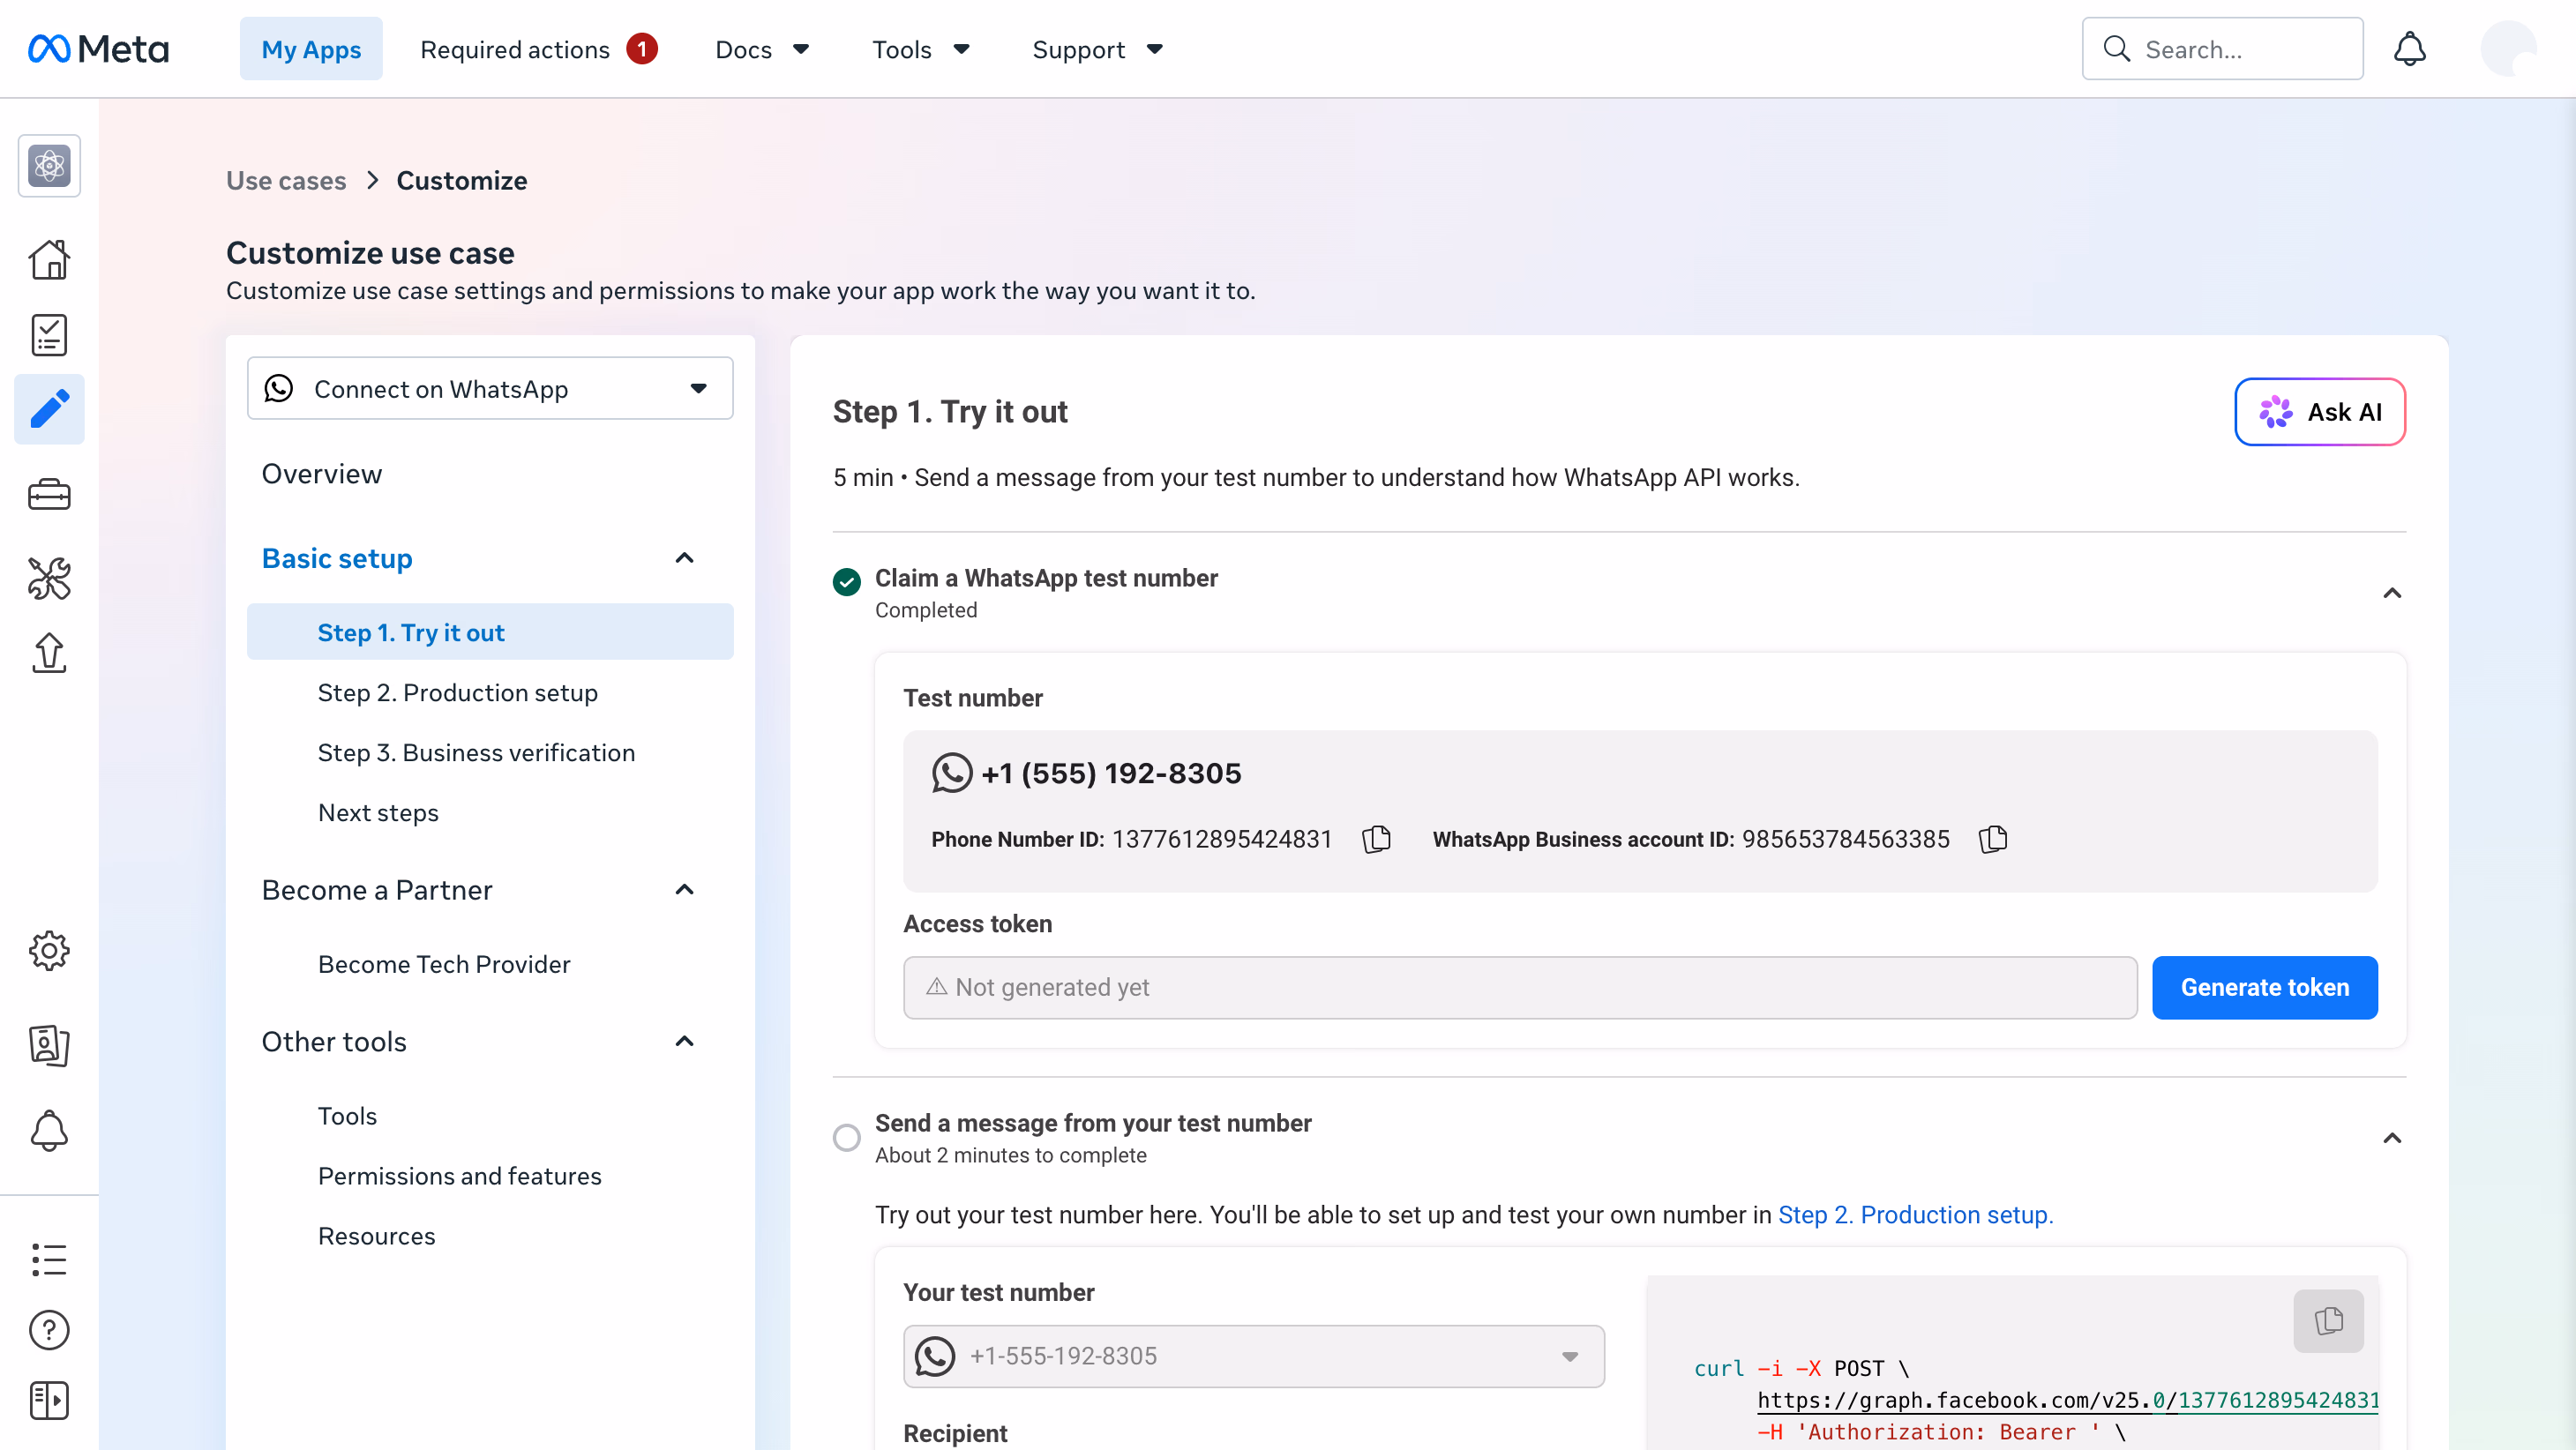Image resolution: width=2576 pixels, height=1450 pixels.
Task: Open the app icon in the sidebar
Action: [49, 165]
